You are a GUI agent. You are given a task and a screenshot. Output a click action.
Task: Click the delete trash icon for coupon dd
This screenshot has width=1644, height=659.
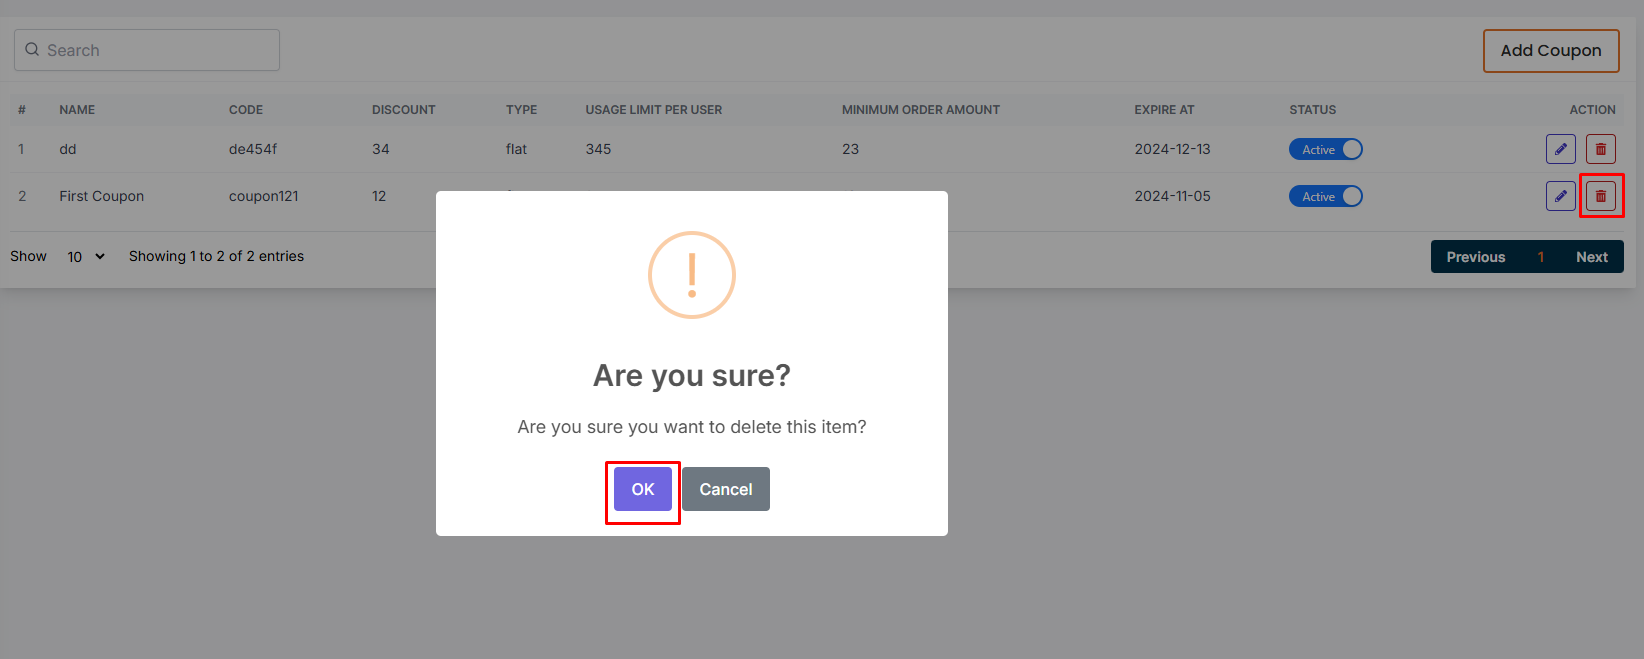(x=1600, y=149)
